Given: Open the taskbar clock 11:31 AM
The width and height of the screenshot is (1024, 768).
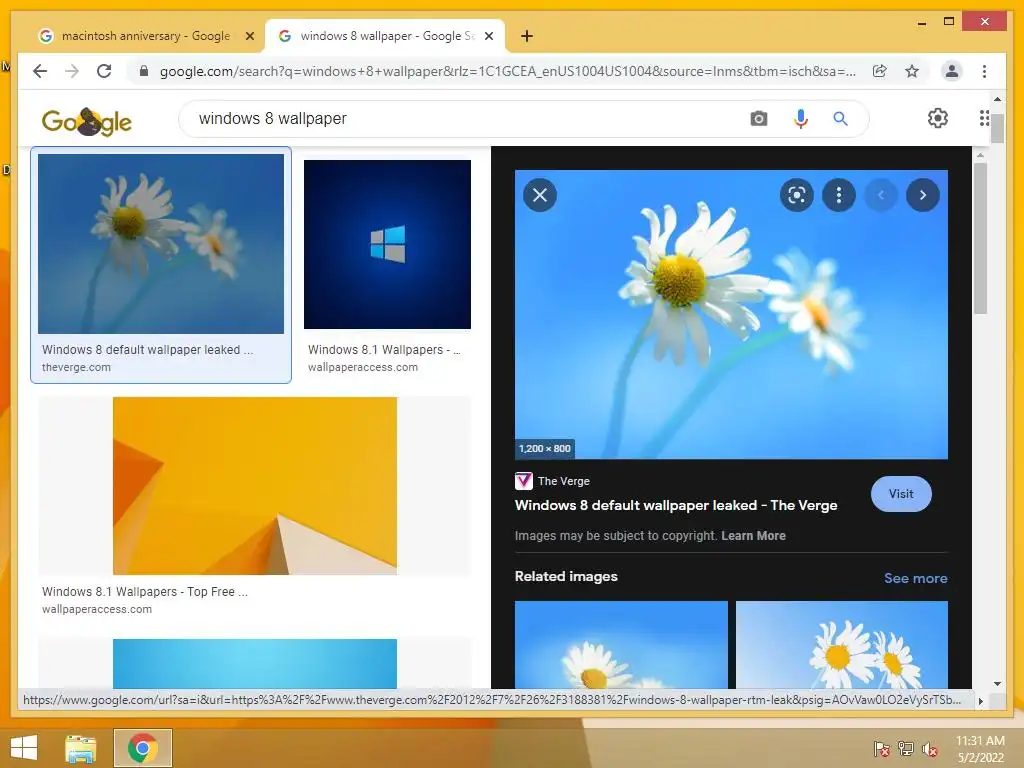Looking at the screenshot, I should click(980, 749).
